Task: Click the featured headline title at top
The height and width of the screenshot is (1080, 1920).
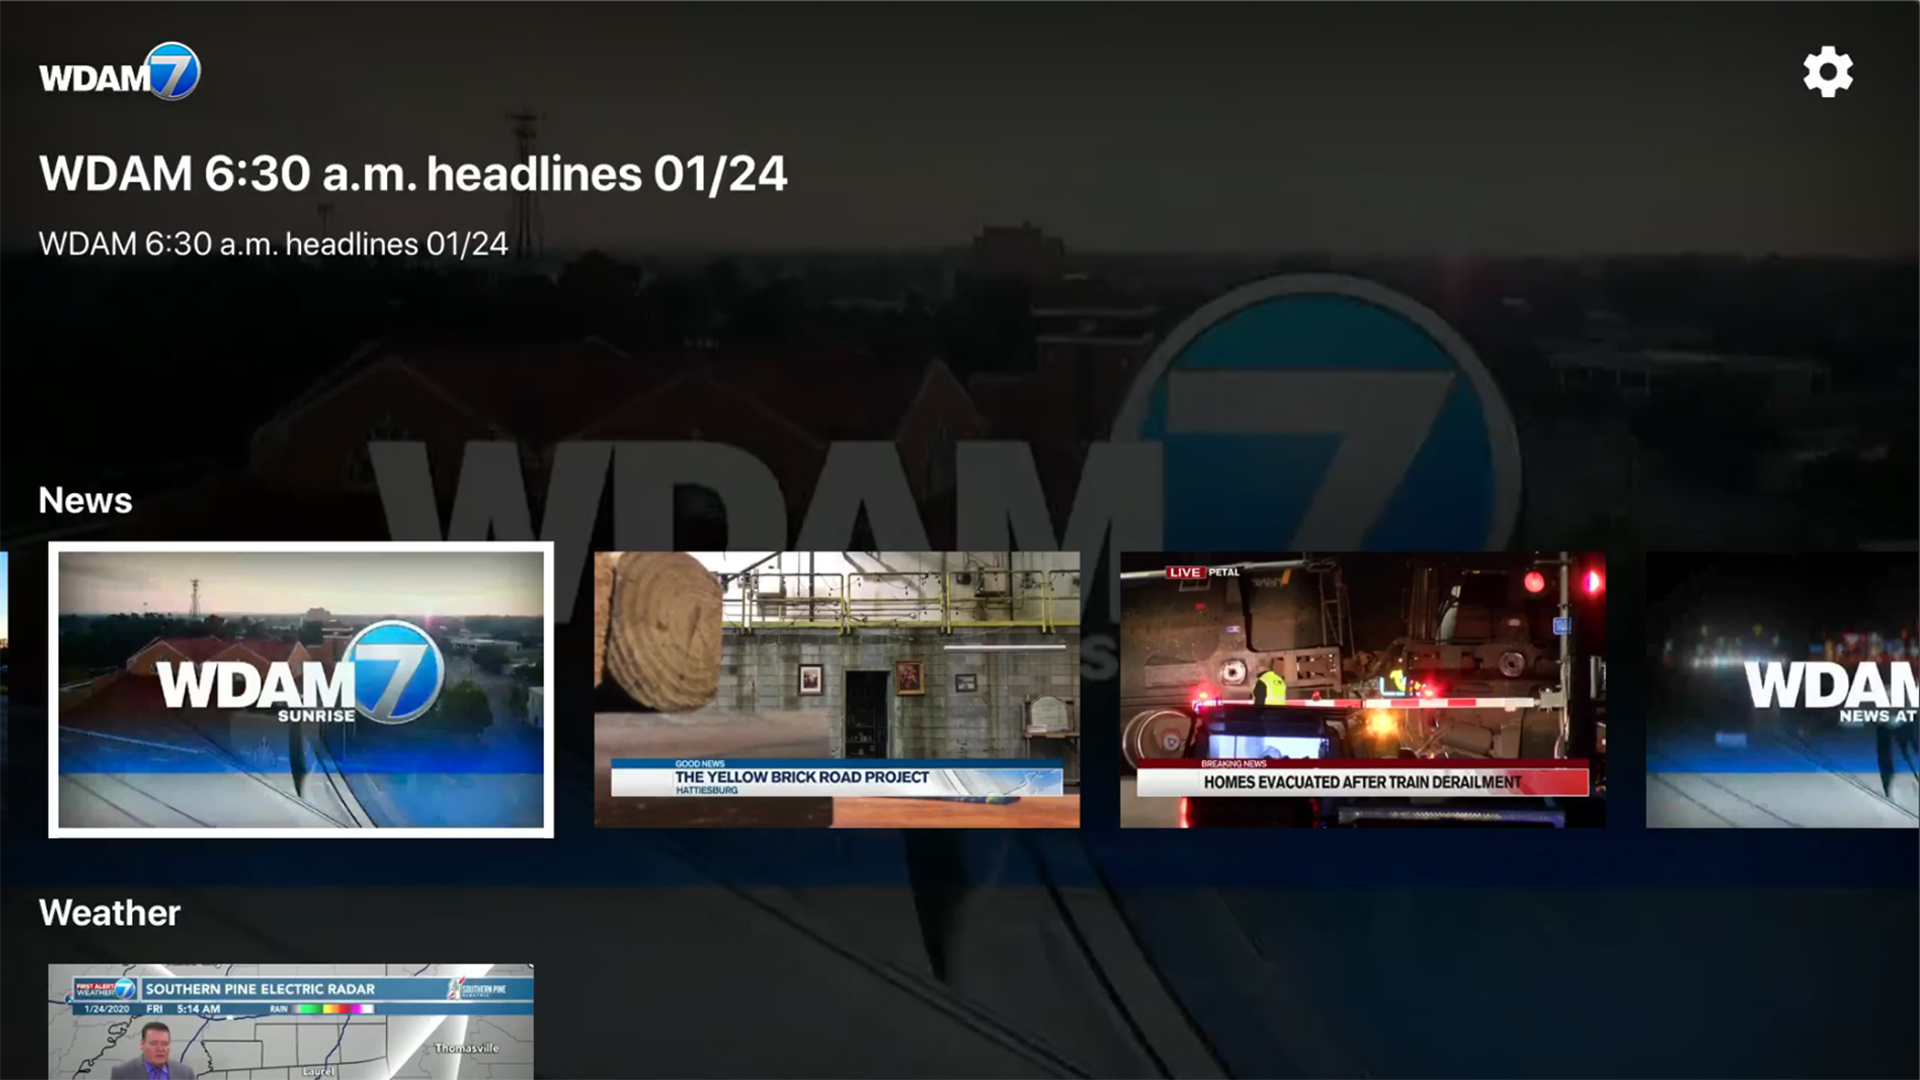Action: (x=412, y=172)
